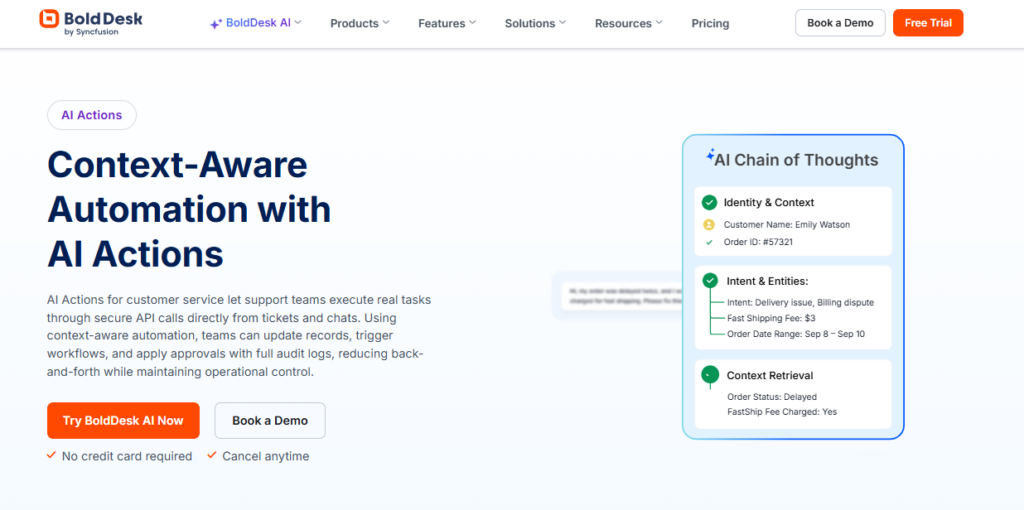Click the AI Chain of Thoughts title
Viewport: 1024px width, 510px height.
click(x=796, y=160)
